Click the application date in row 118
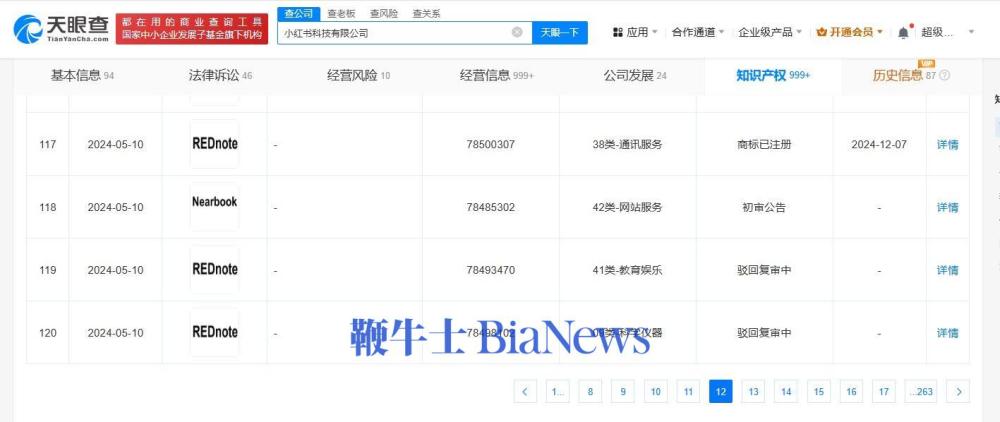This screenshot has width=1000, height=422. [x=115, y=207]
